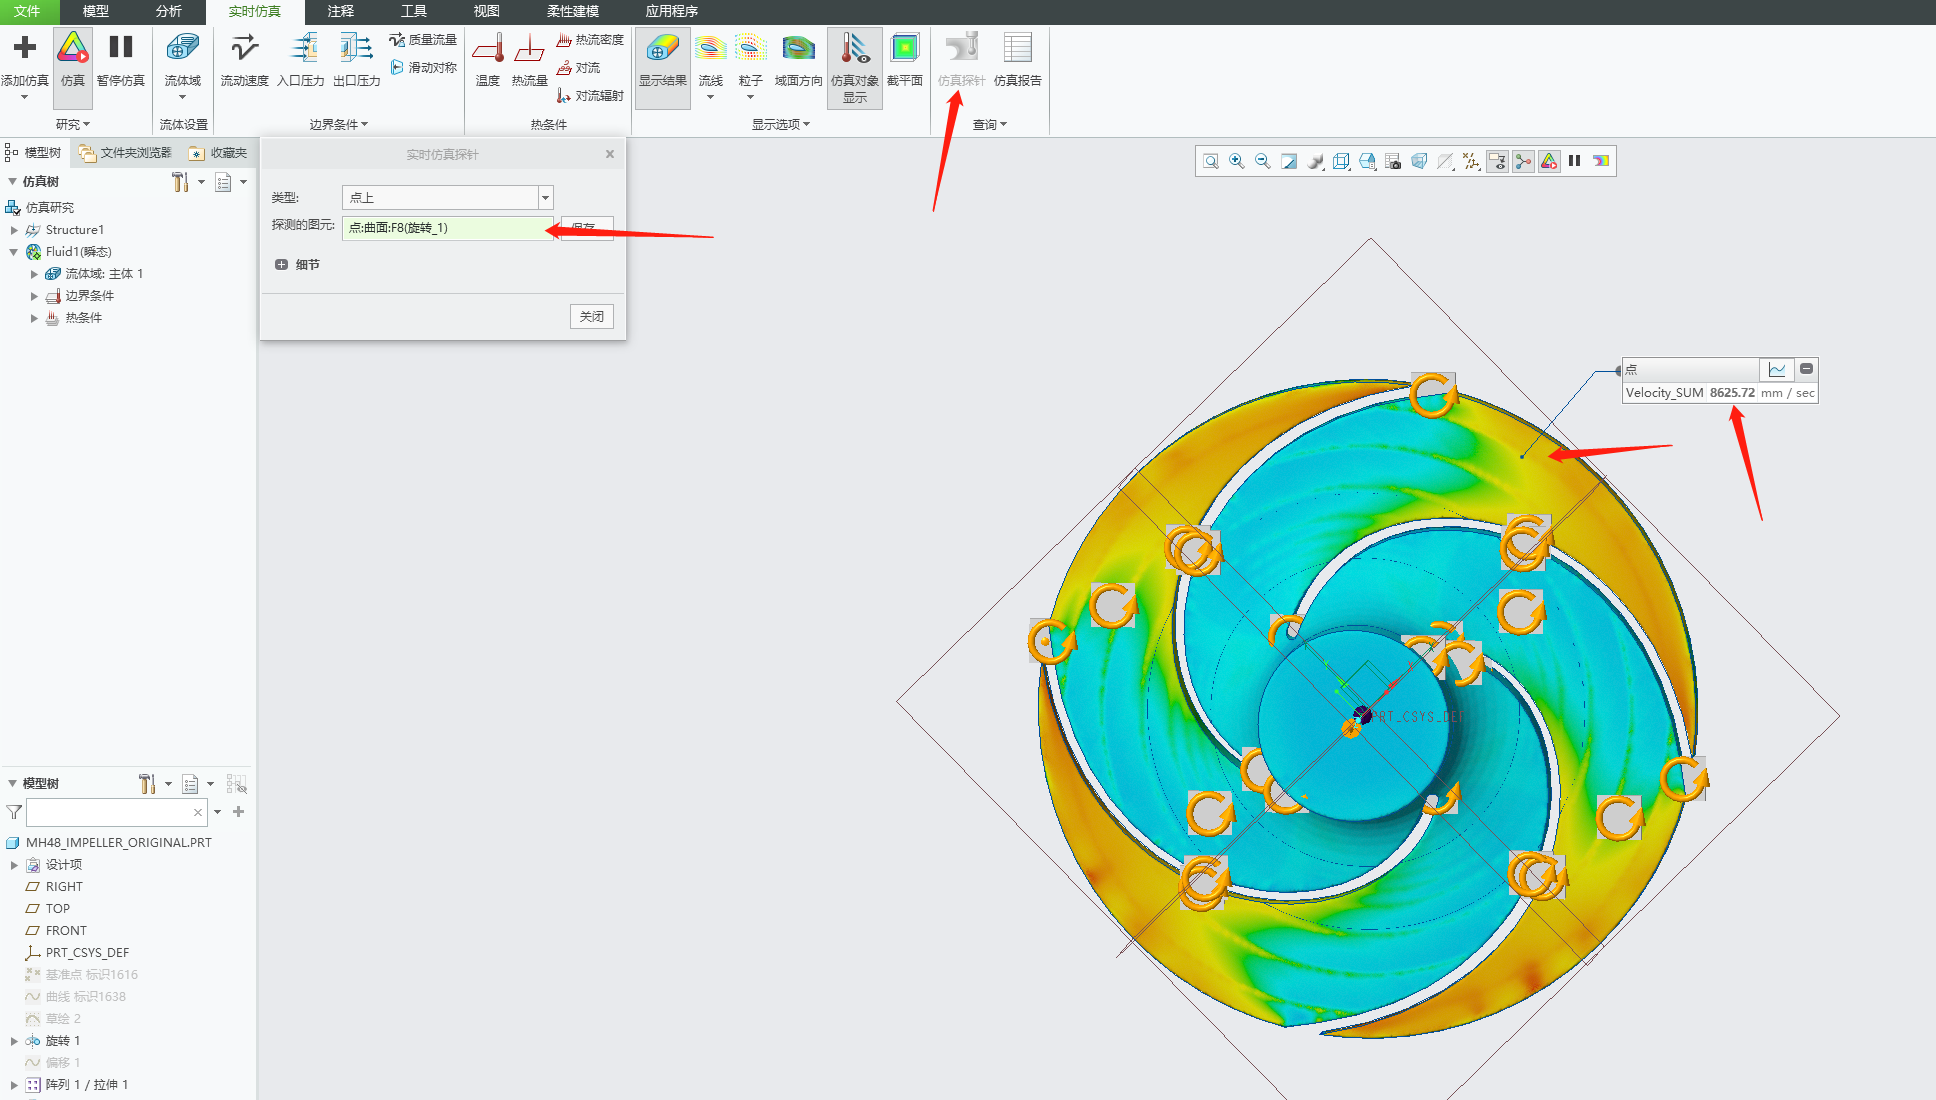This screenshot has height=1100, width=1936.
Task: Click the 关闭 close button in the probe dialog
Action: (591, 316)
